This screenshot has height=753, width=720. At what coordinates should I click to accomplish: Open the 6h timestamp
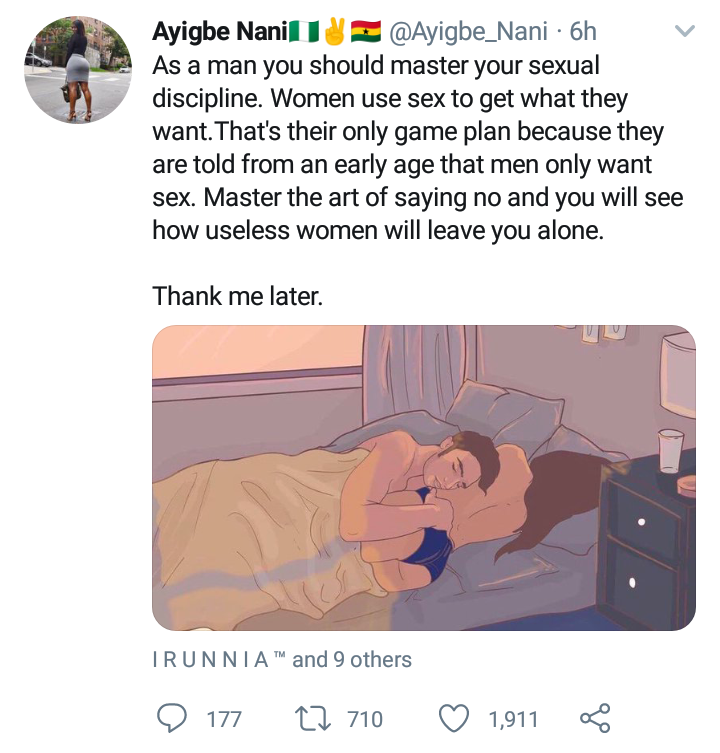[x=583, y=32]
